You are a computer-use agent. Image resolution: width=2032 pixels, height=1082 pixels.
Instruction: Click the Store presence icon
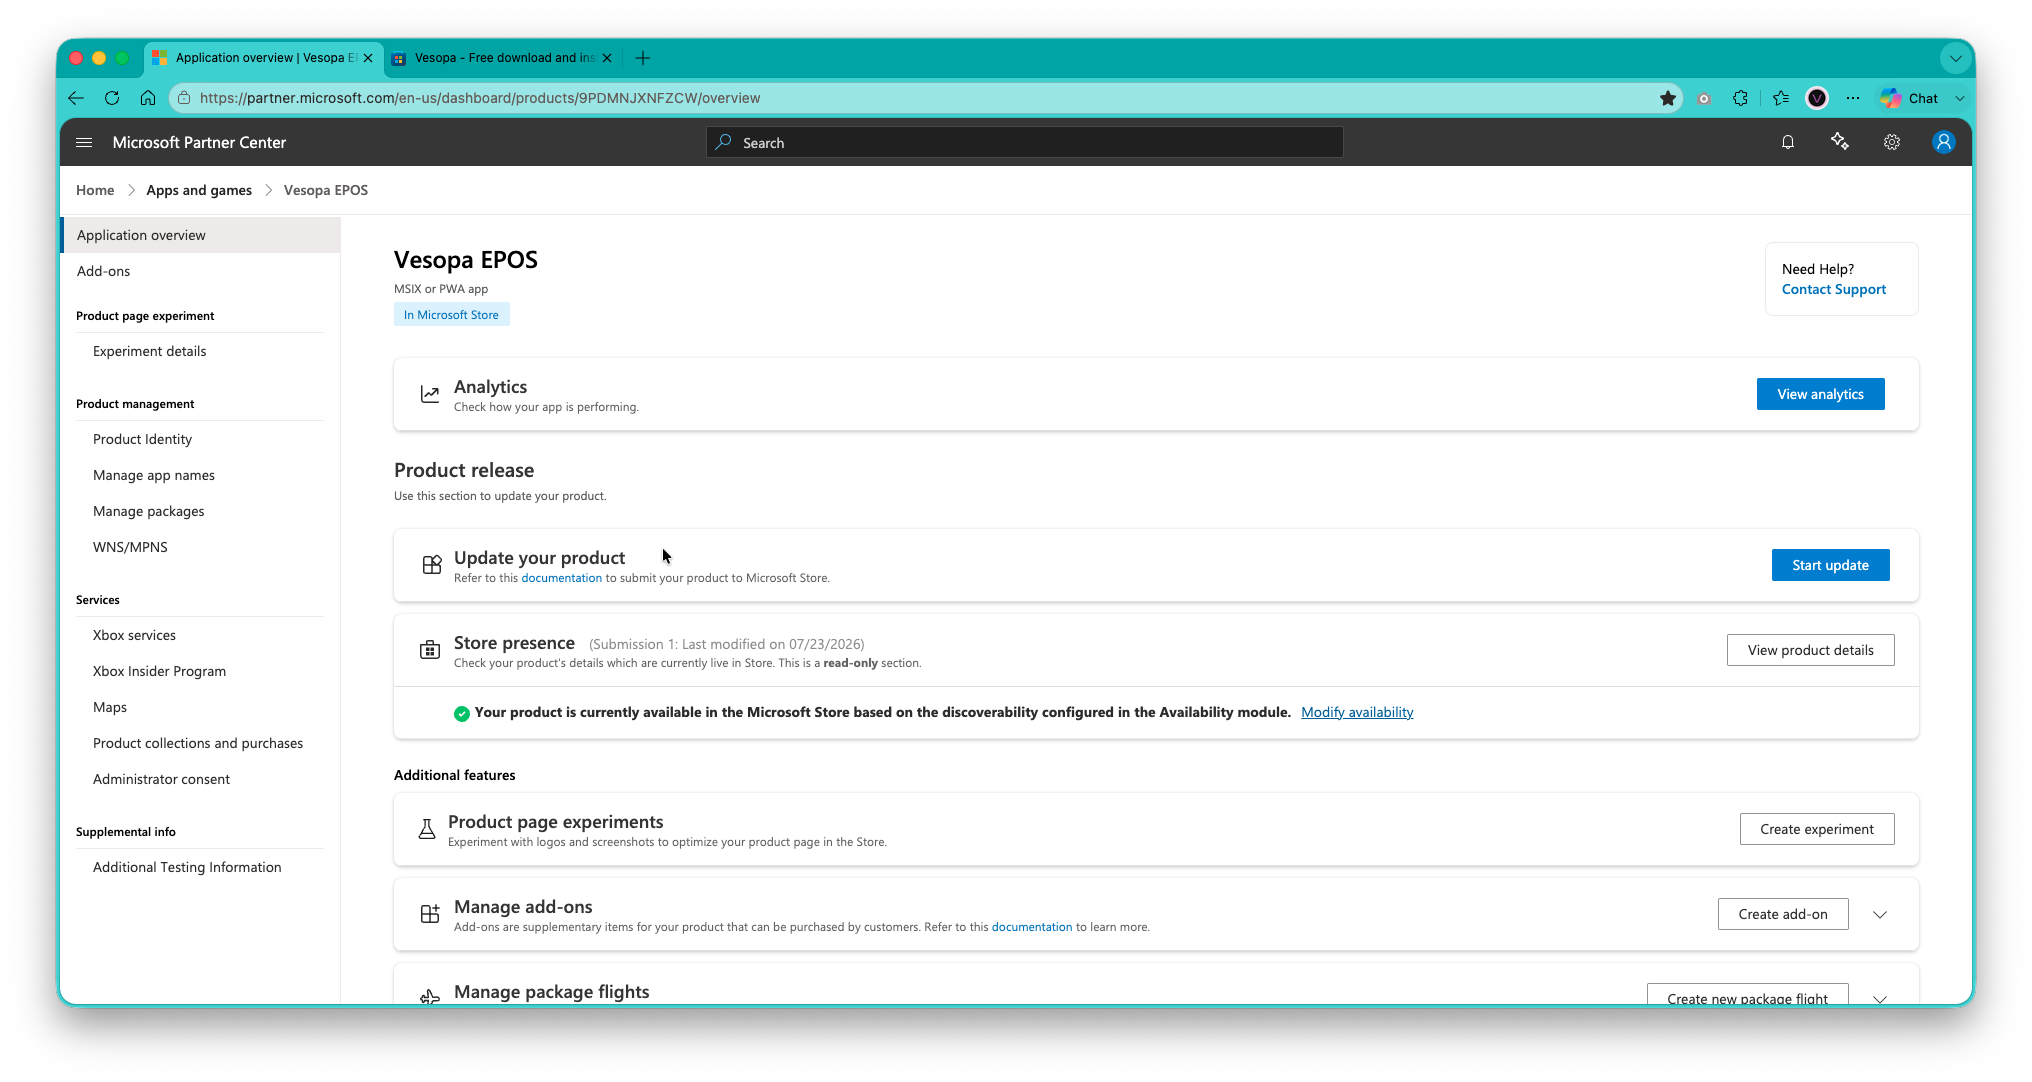tap(430, 650)
